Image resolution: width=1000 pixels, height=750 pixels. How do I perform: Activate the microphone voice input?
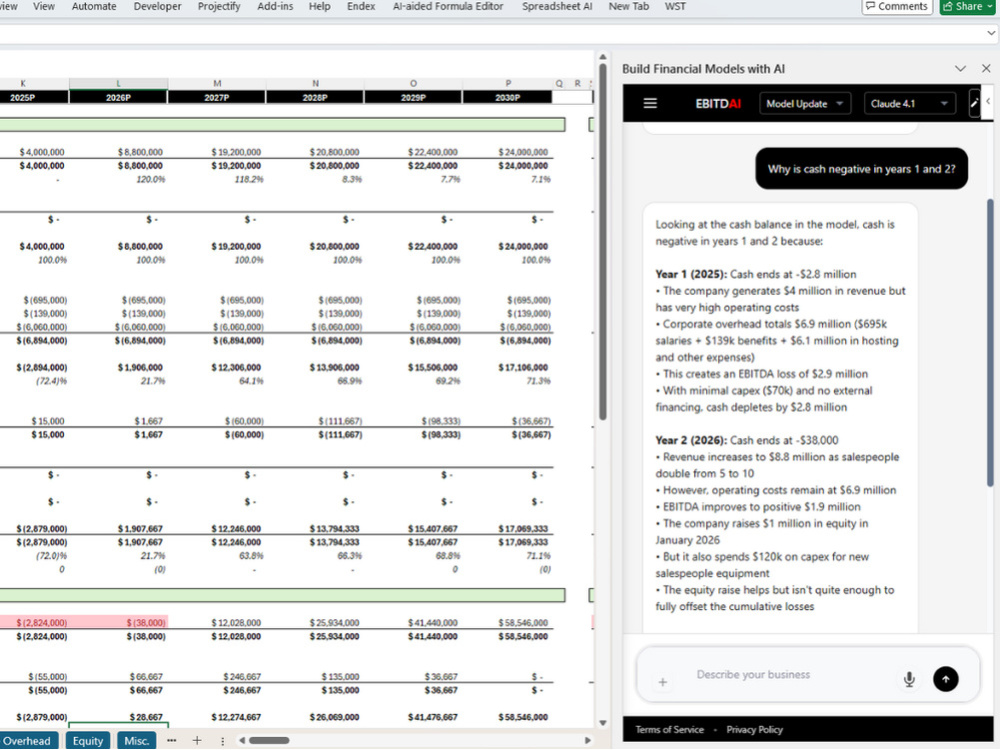point(909,679)
